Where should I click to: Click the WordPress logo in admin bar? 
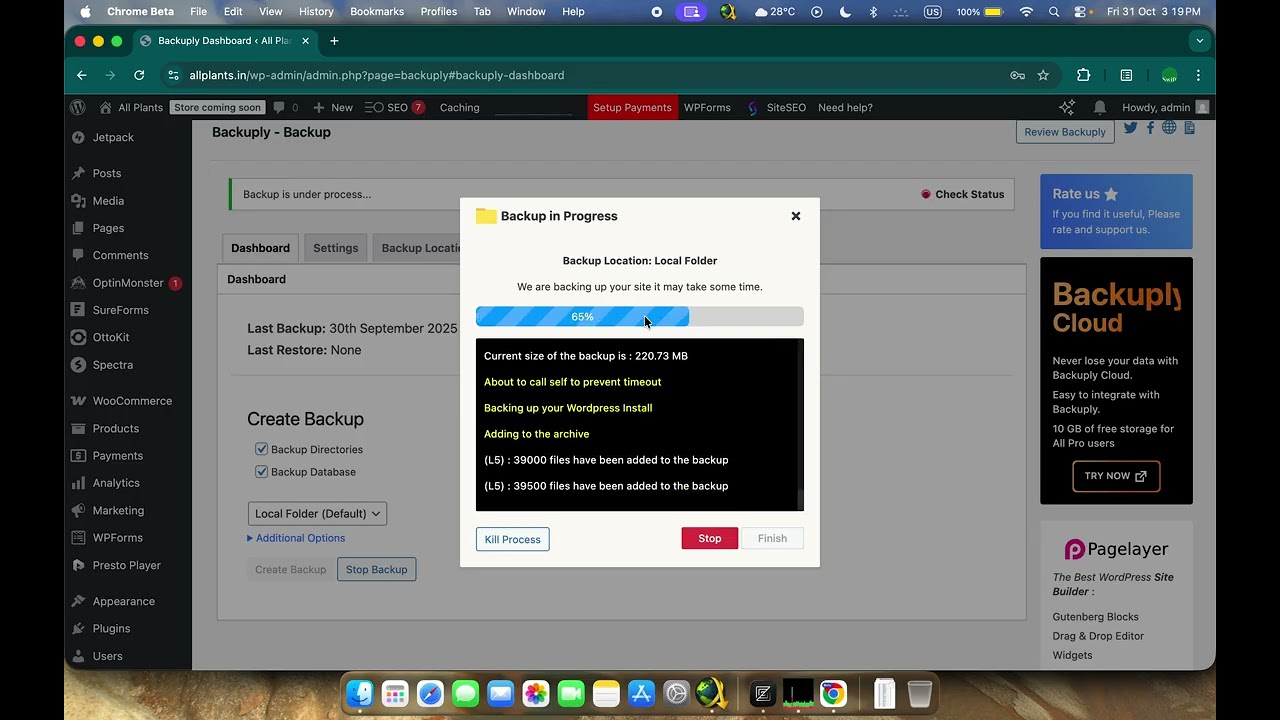pyautogui.click(x=78, y=107)
